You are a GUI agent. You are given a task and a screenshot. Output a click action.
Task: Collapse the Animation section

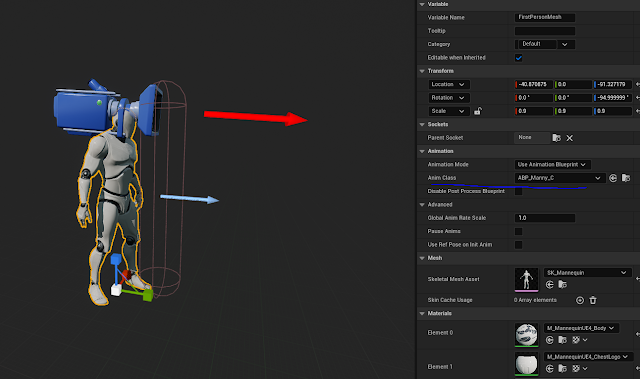[422, 151]
